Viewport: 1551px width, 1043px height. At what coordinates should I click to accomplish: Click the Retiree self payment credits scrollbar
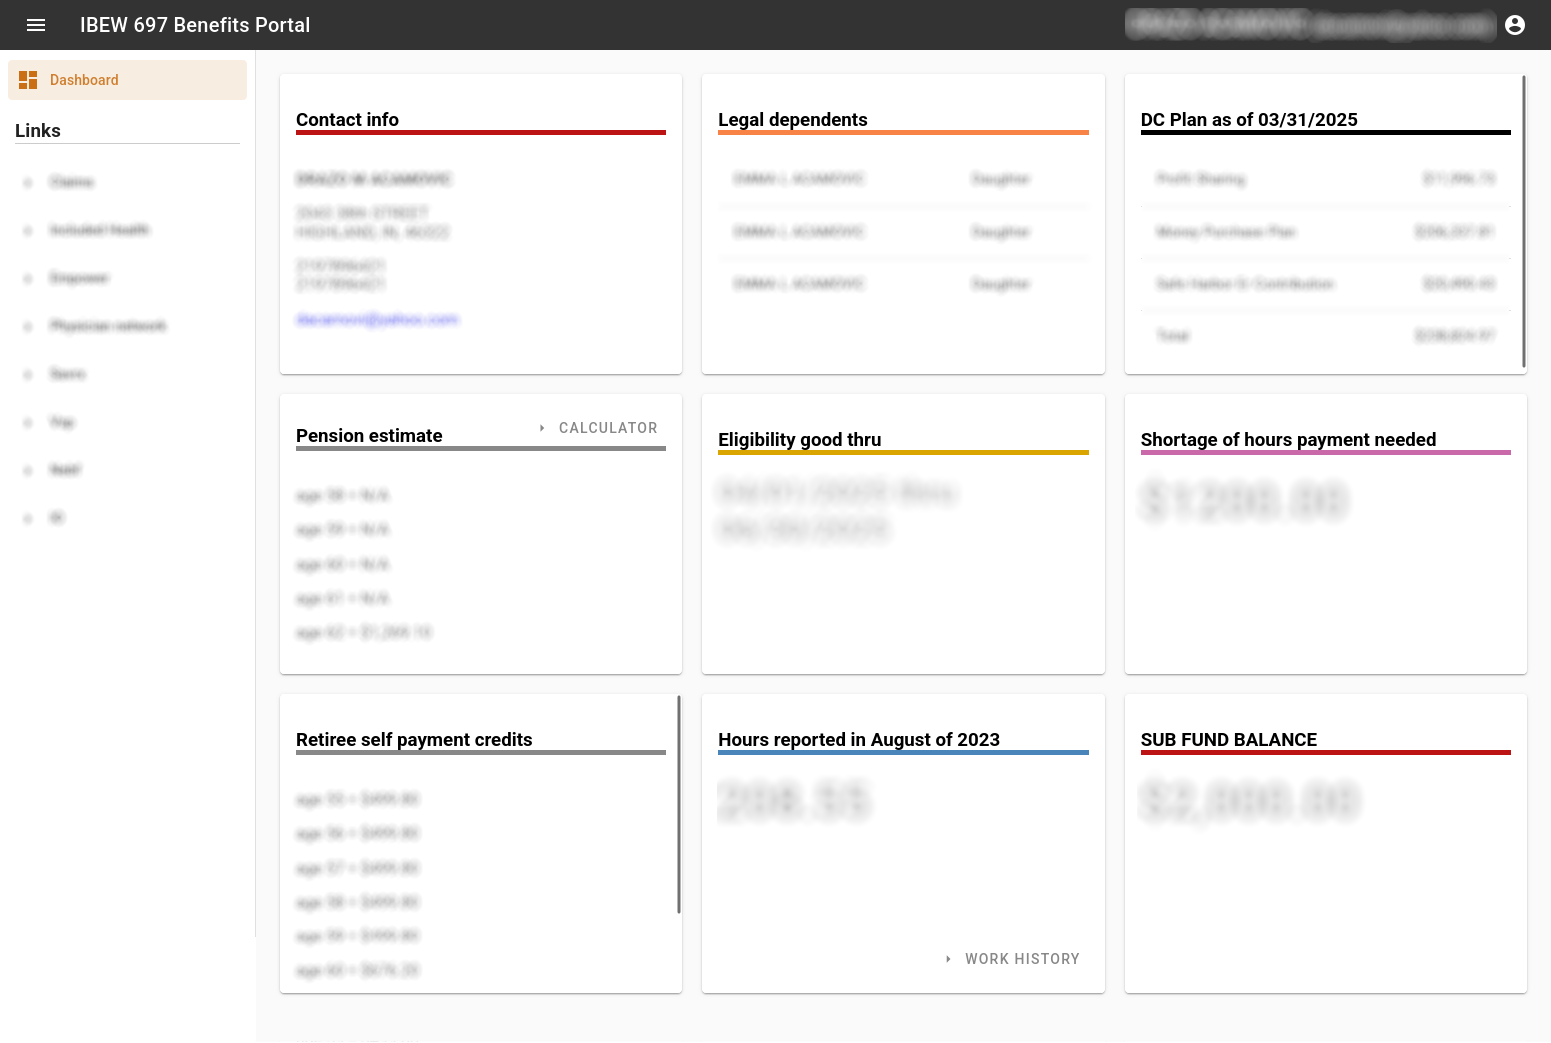tap(679, 805)
